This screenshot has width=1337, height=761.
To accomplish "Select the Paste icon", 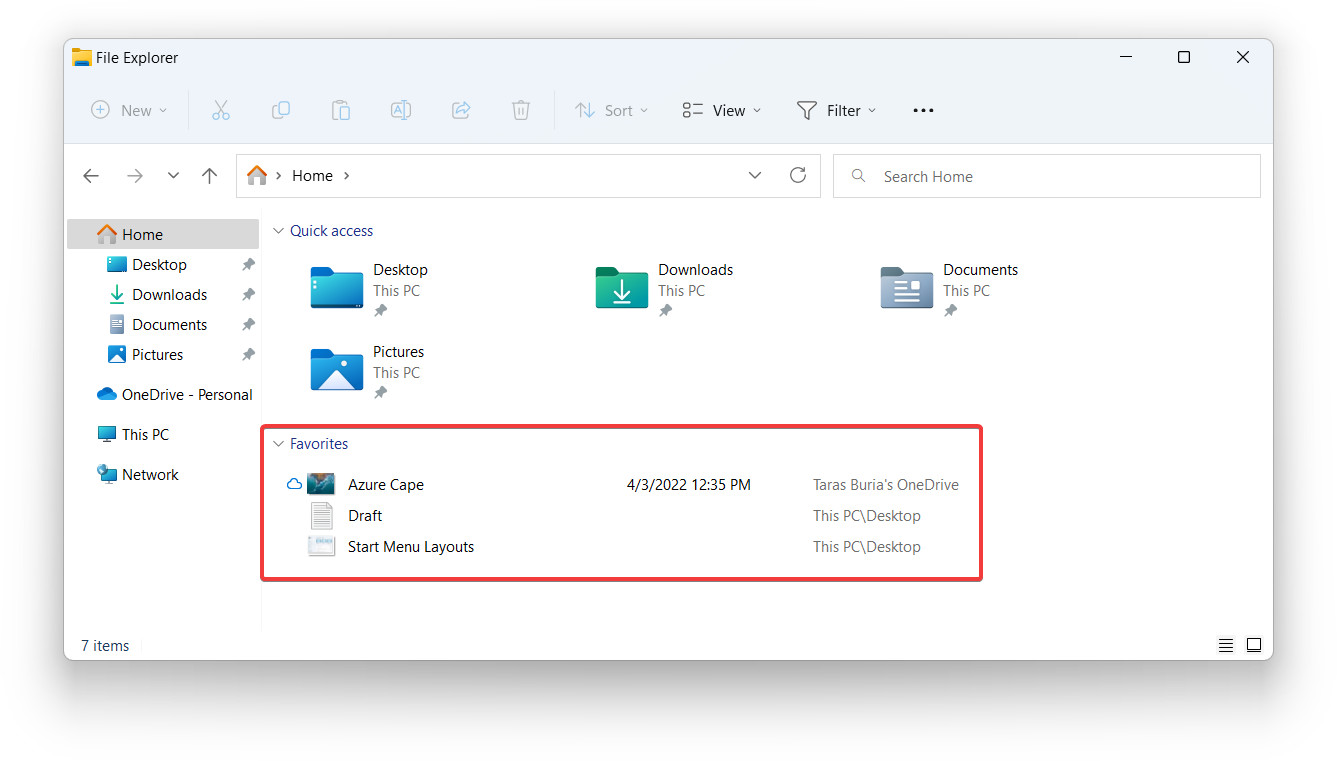I will pyautogui.click(x=340, y=110).
